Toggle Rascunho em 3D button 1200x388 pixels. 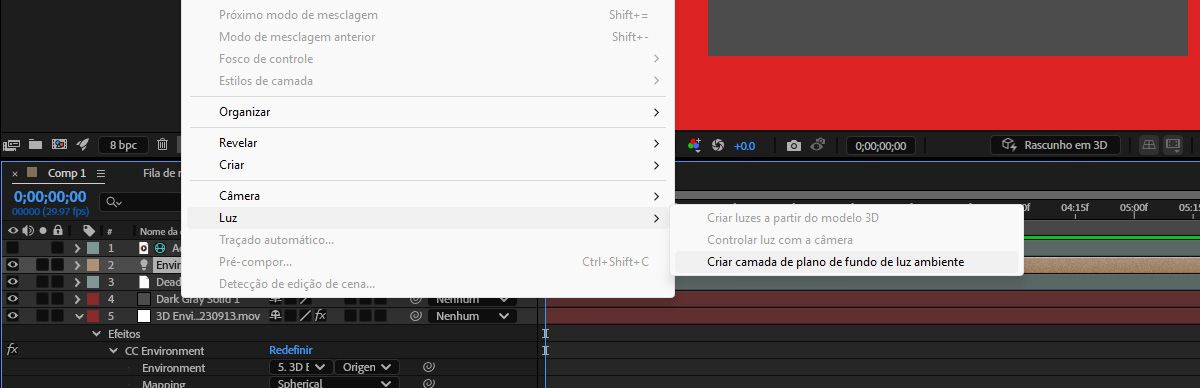1055,145
